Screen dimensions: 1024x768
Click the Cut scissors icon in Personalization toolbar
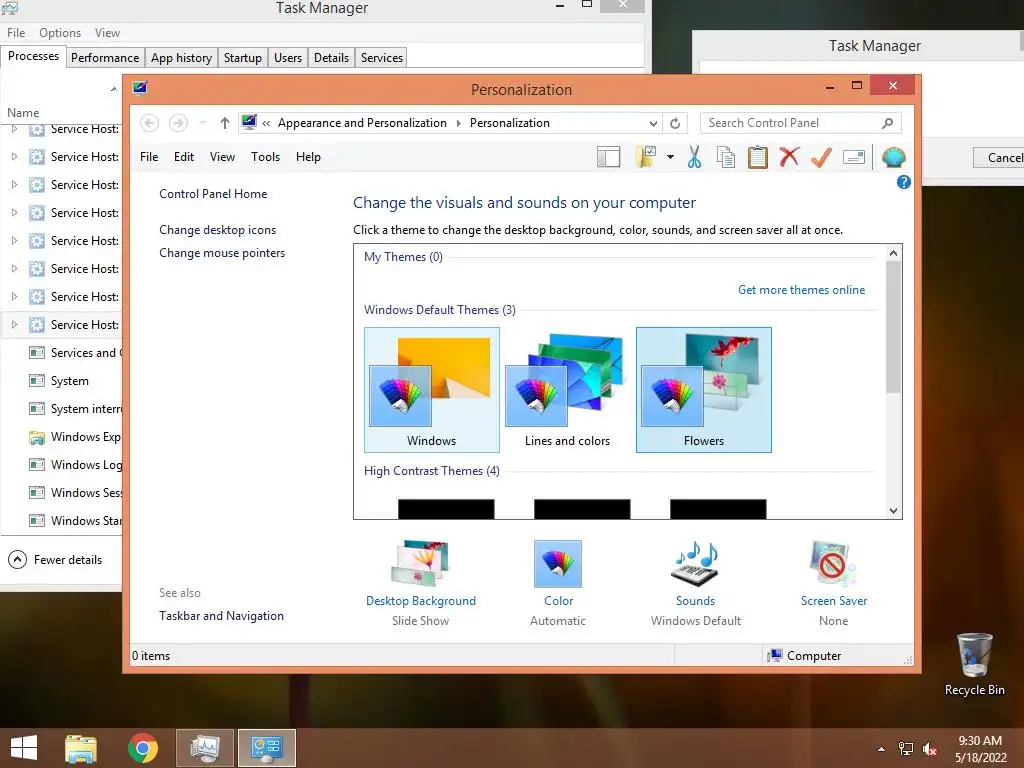(694, 157)
